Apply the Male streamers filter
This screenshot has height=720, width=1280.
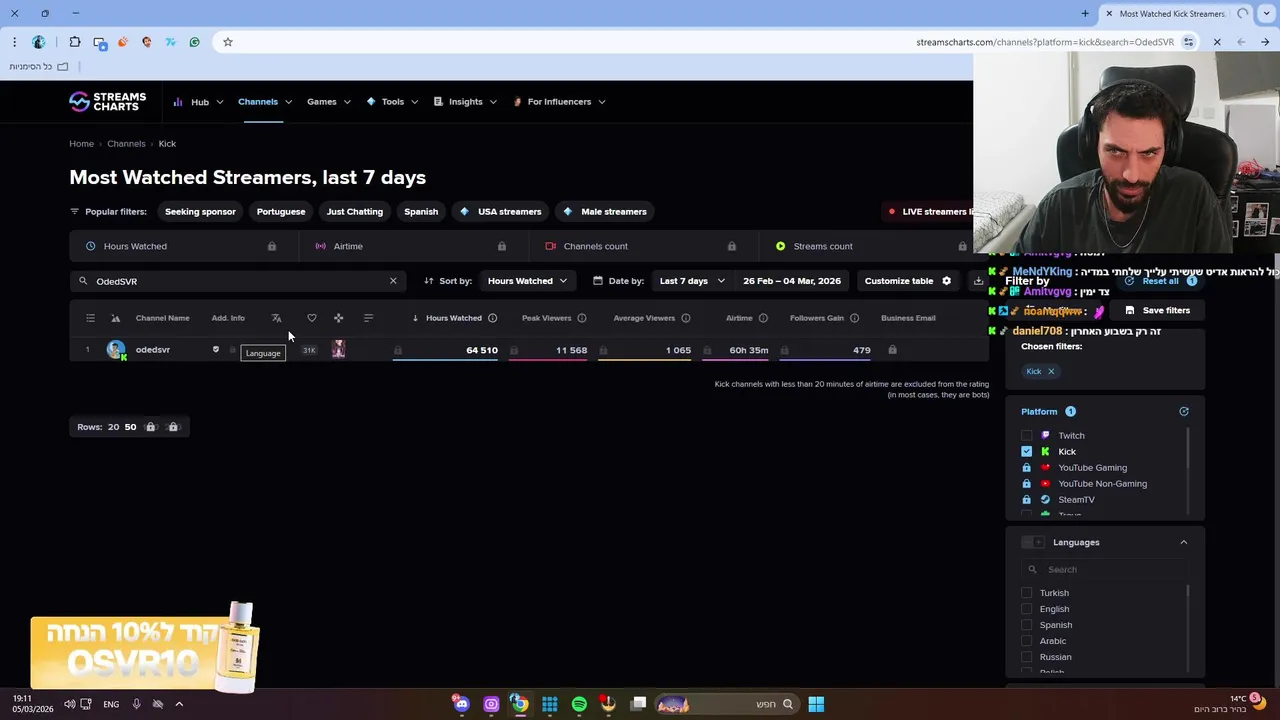coord(605,212)
